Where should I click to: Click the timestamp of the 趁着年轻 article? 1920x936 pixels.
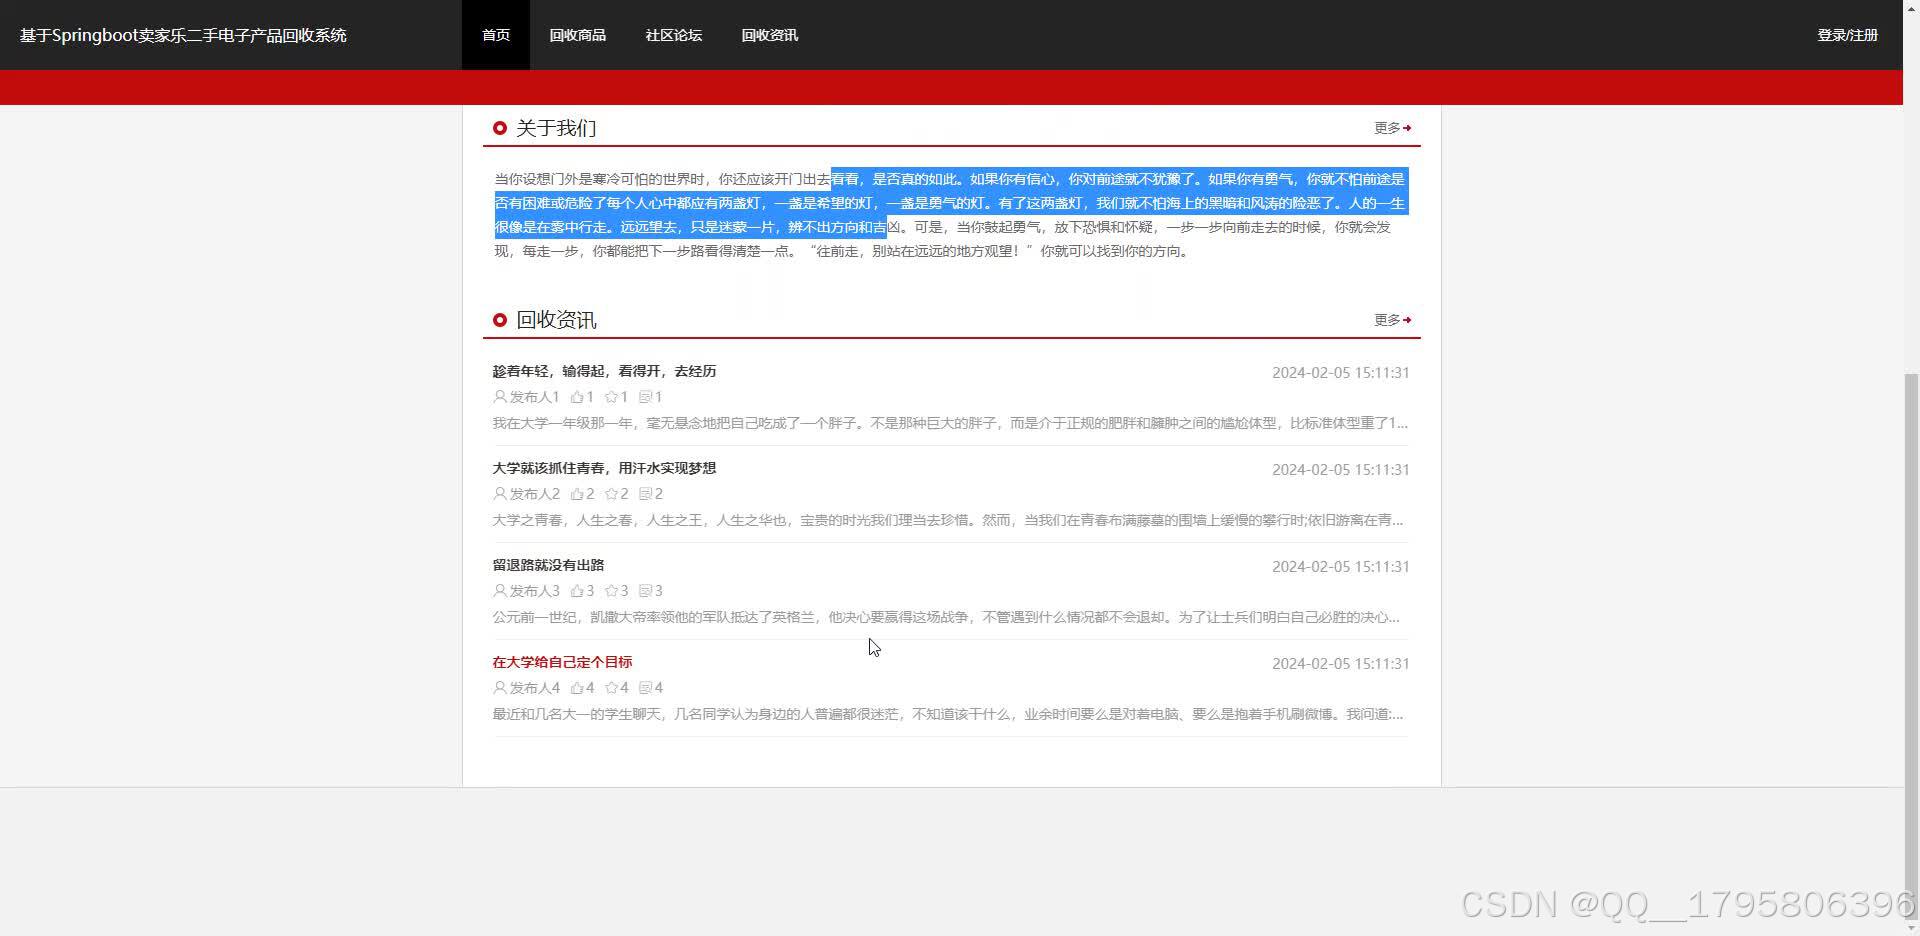click(1340, 373)
